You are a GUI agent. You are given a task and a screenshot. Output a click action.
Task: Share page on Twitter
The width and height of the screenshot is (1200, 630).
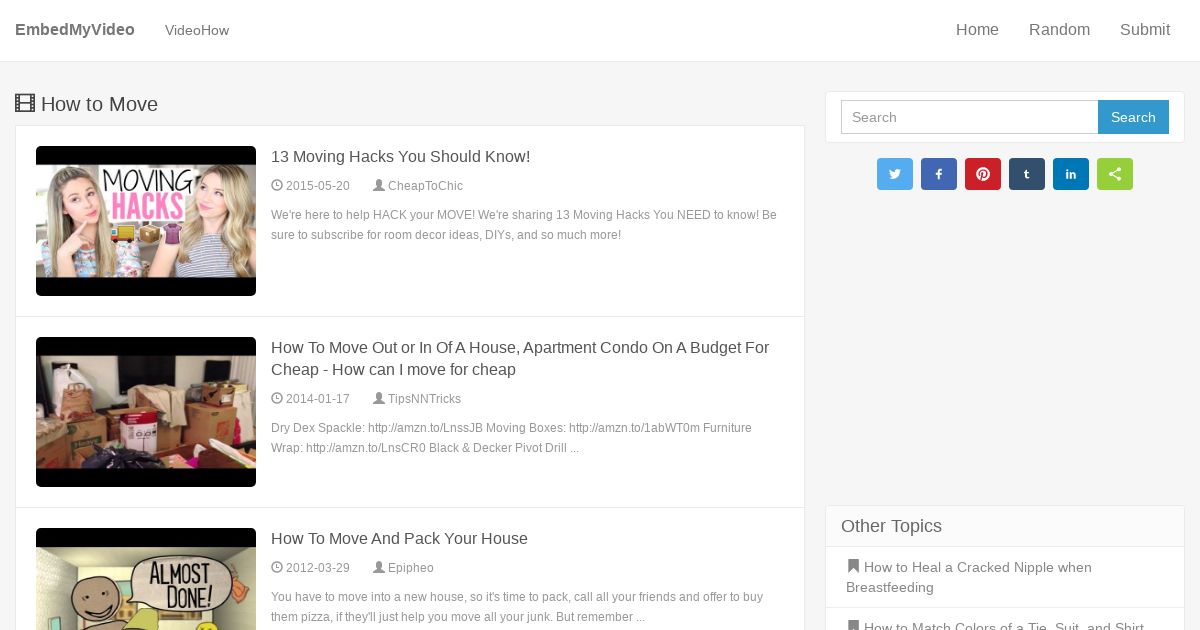tap(894, 174)
